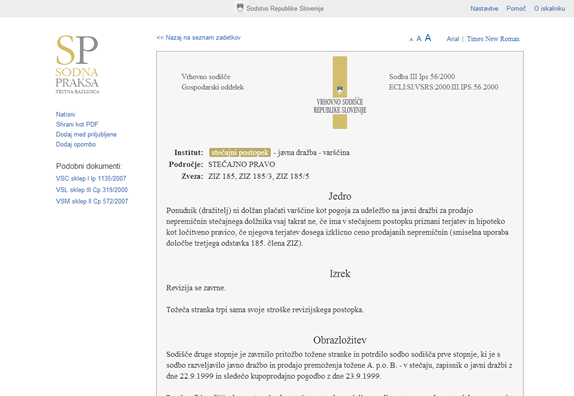Click Dodaj opombo
Image resolution: width=574 pixels, height=396 pixels.
coord(76,144)
